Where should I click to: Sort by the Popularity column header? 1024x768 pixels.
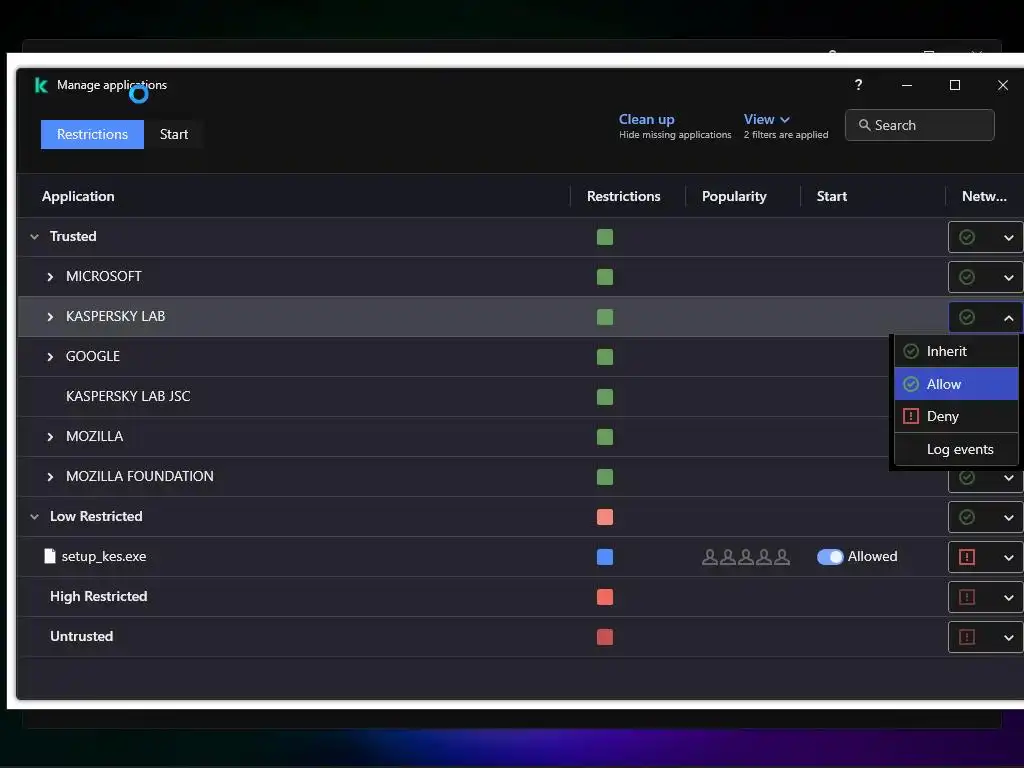click(x=734, y=196)
